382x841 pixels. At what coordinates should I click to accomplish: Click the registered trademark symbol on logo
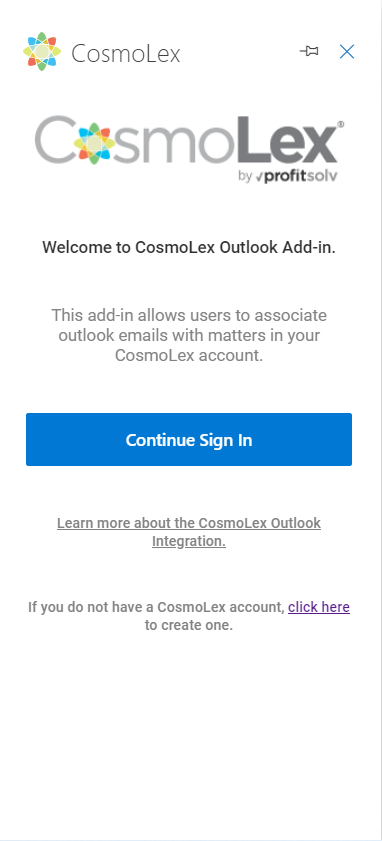(340, 124)
